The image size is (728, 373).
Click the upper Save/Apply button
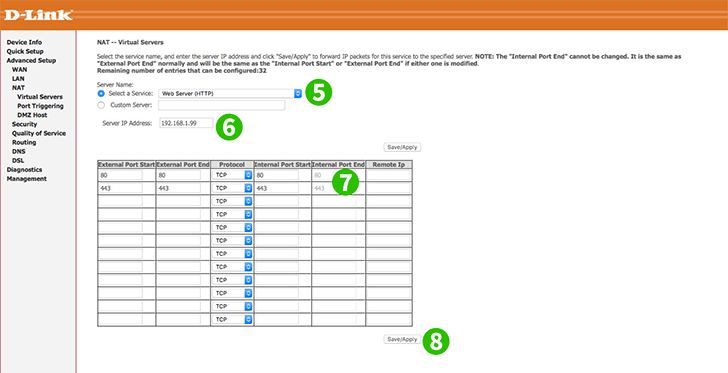click(402, 147)
